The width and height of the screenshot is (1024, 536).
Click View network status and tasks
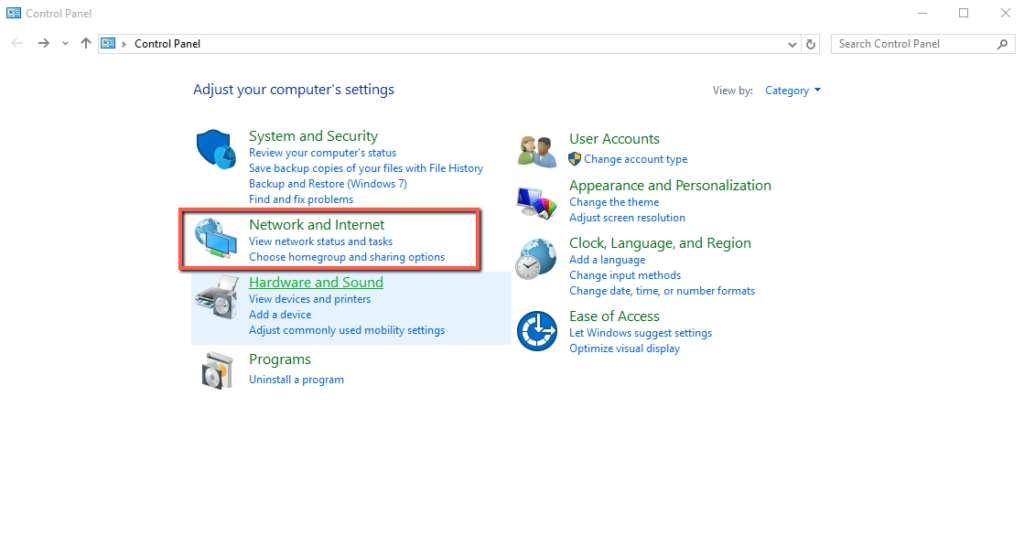point(320,242)
